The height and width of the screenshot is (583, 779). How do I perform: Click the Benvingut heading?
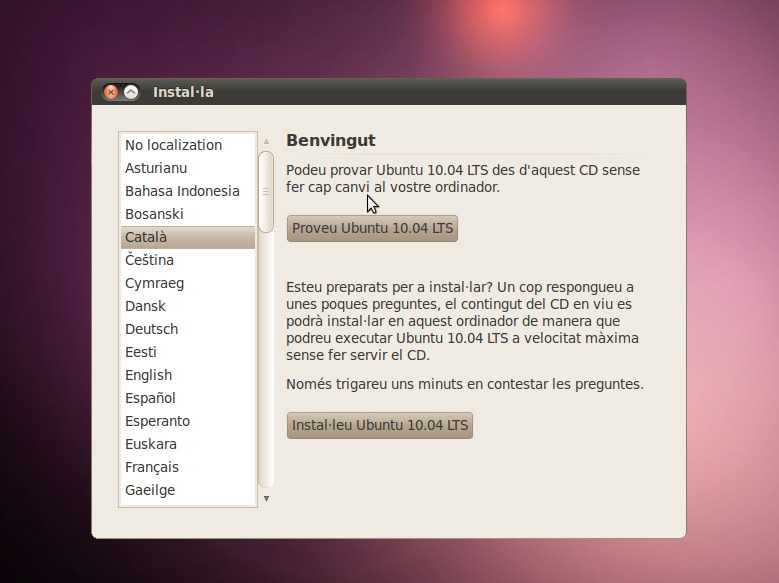click(x=330, y=141)
